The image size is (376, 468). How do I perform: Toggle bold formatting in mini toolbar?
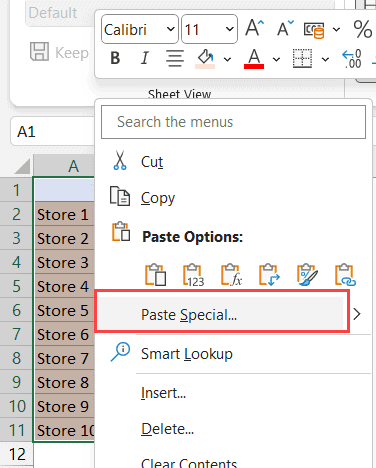pos(115,58)
